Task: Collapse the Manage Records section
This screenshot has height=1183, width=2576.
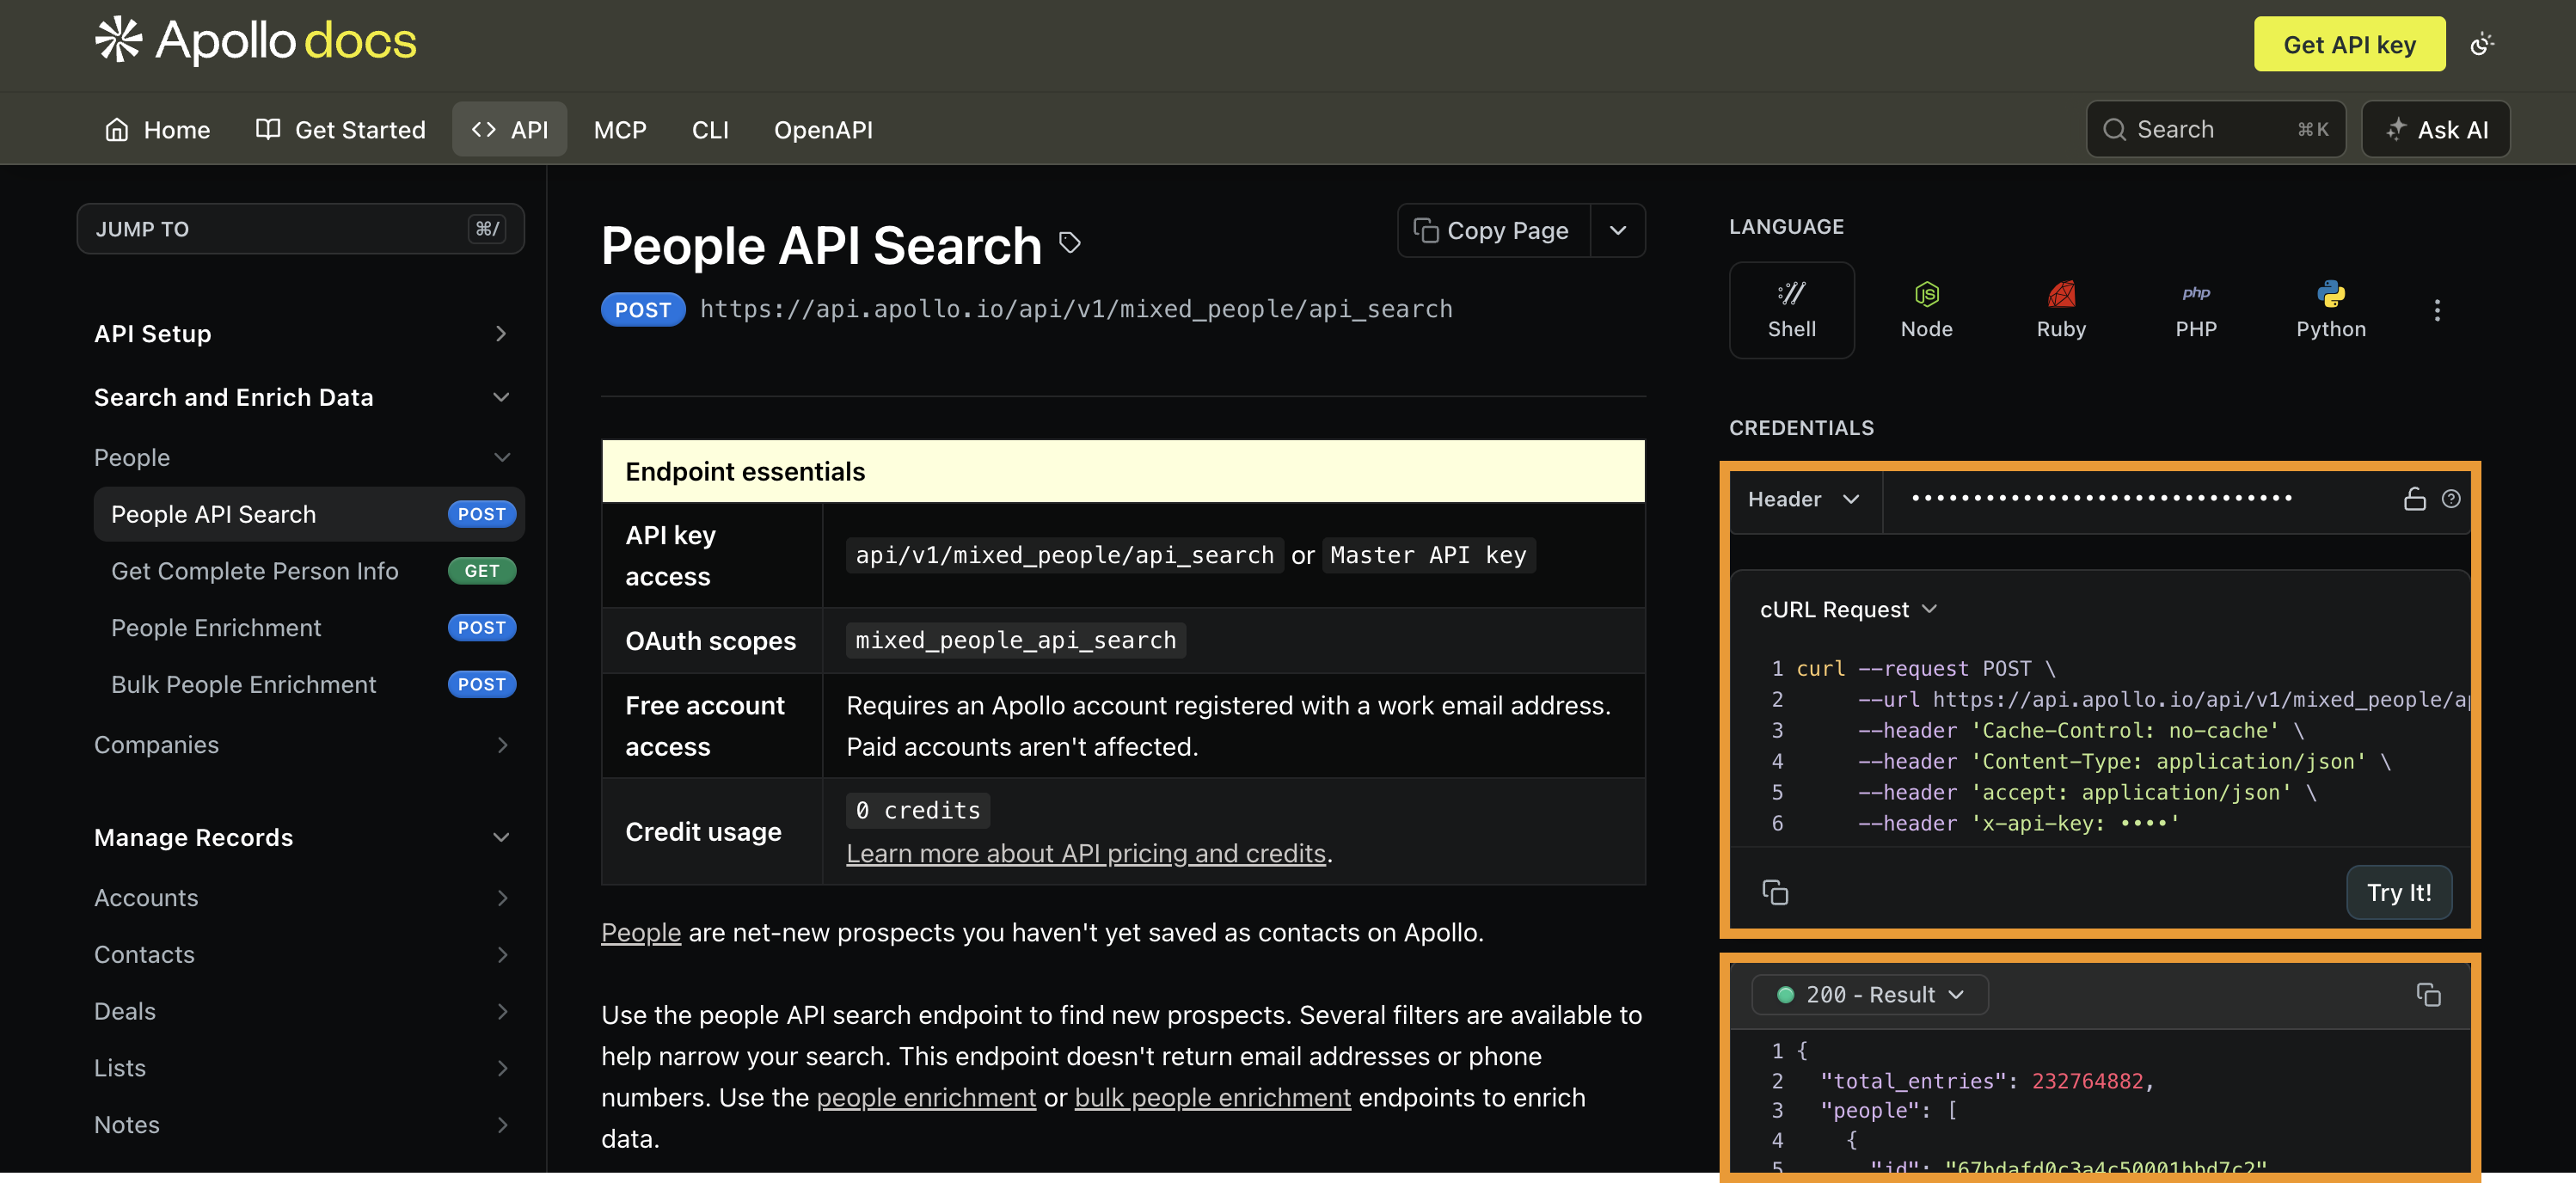Action: pyautogui.click(x=301, y=837)
